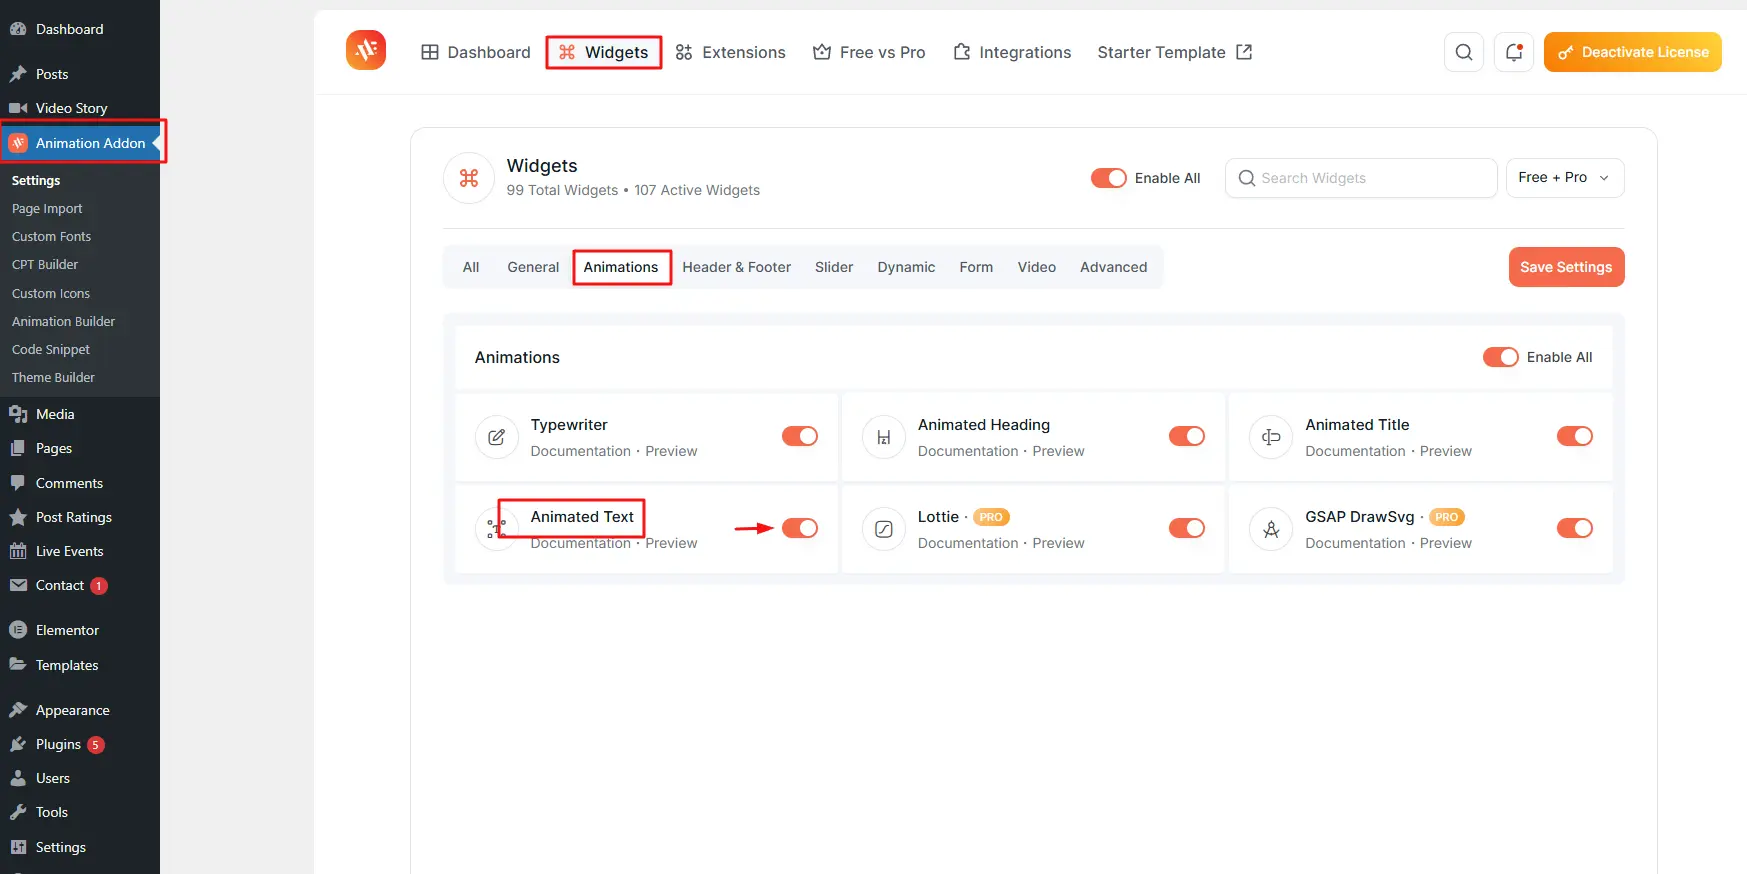Click the Lottie widget icon

(883, 529)
